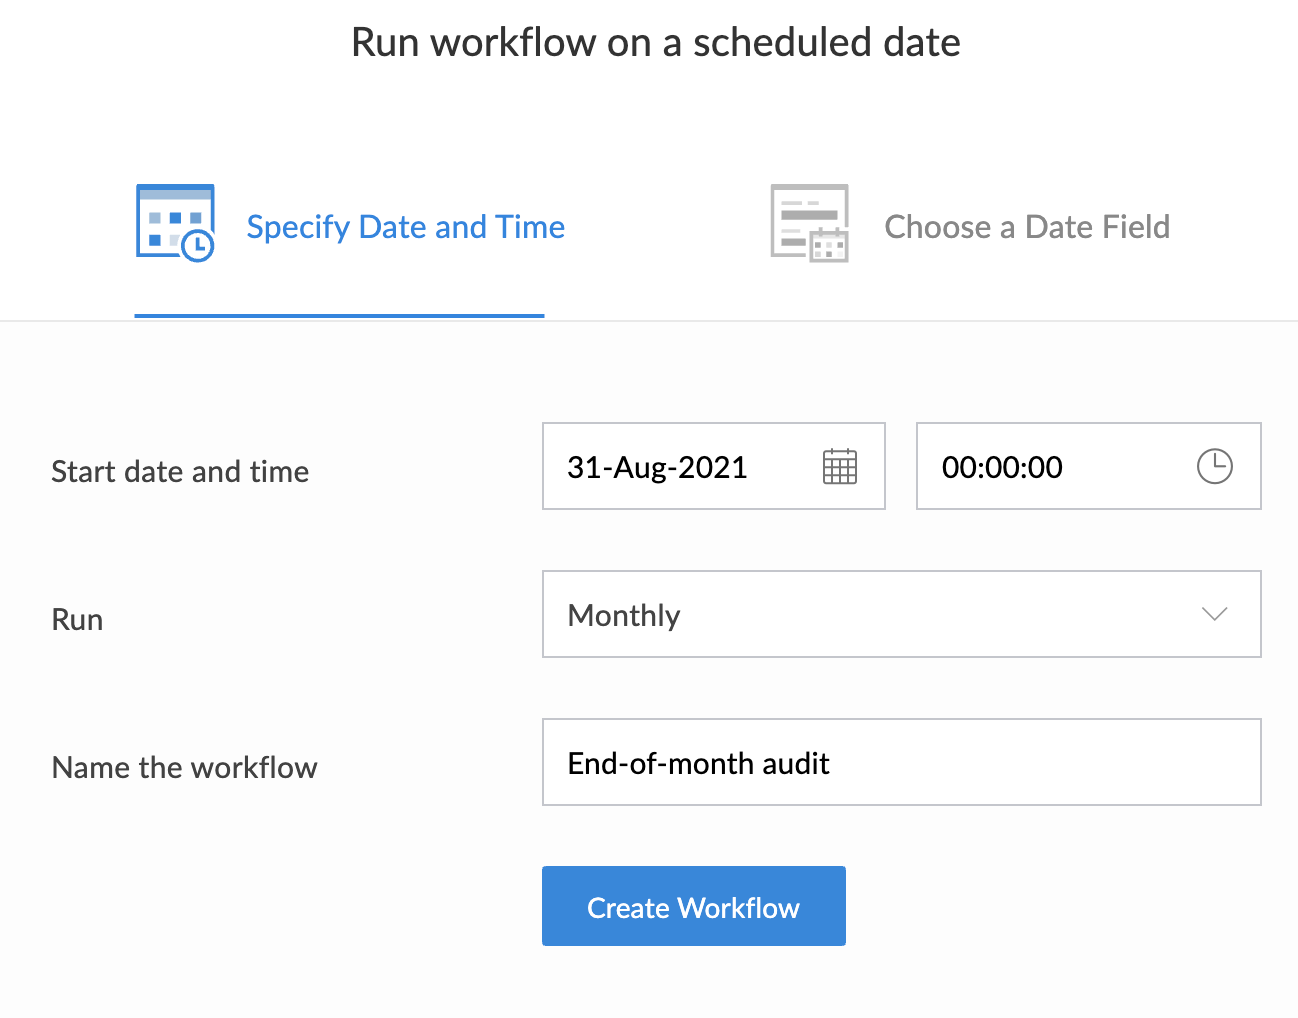Click the blue underline beneath the active tab

(x=339, y=315)
